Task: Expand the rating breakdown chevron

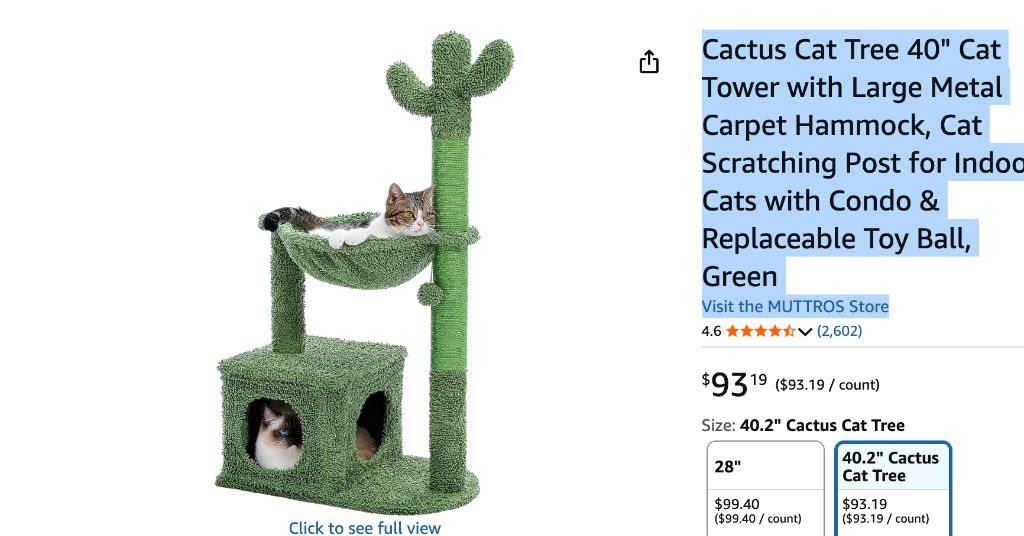Action: [805, 332]
